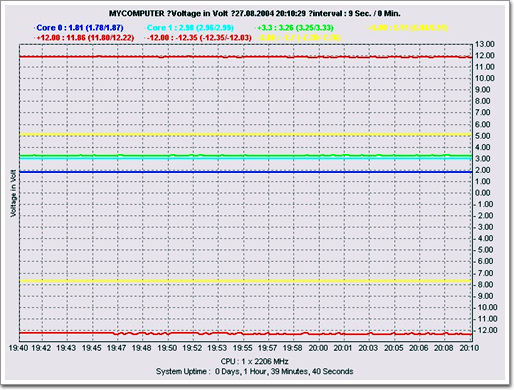The height and width of the screenshot is (390, 514).
Task: Click the 20:03 time label
Action: point(368,348)
